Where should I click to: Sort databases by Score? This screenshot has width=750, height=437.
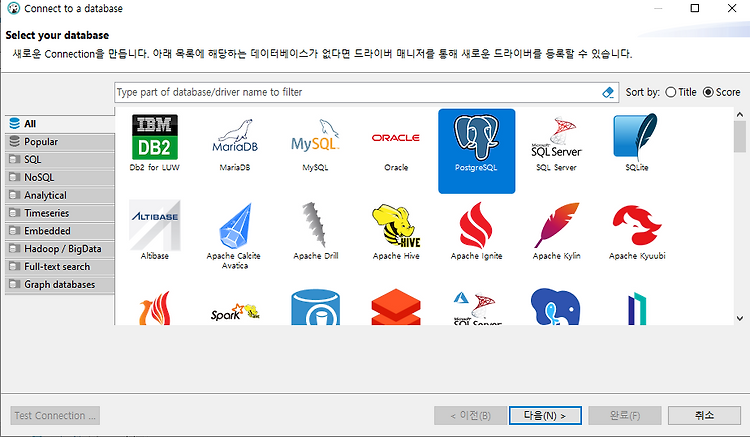click(x=721, y=92)
